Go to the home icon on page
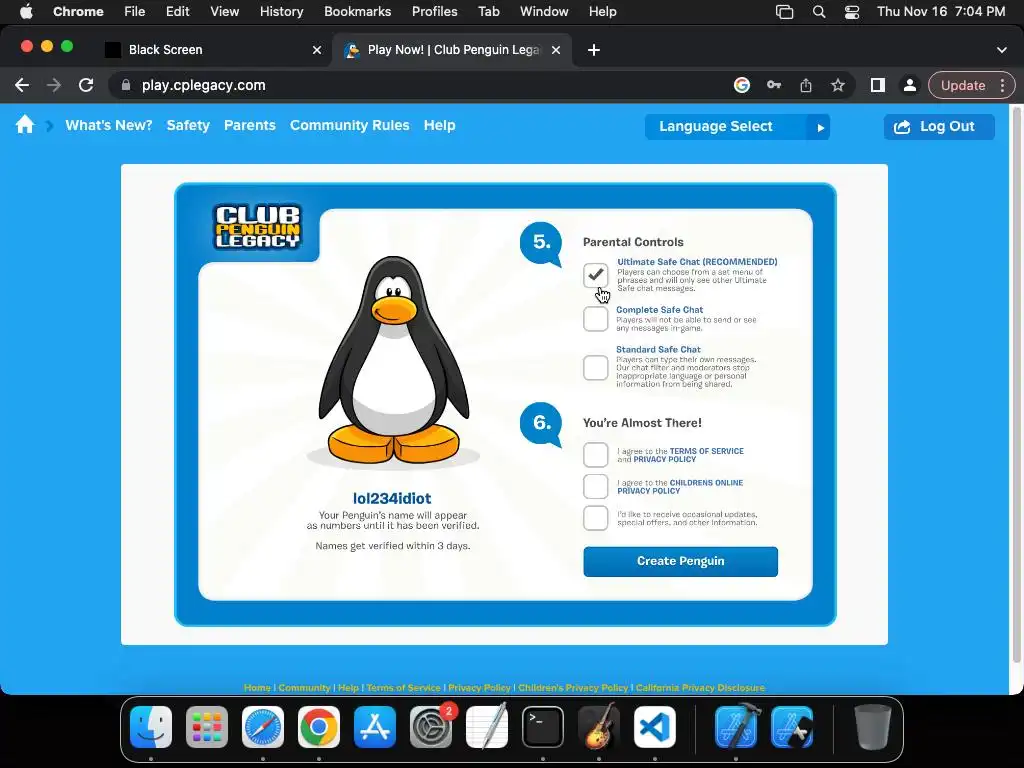Screen dimensions: 1024x768 pyautogui.click(x=25, y=125)
